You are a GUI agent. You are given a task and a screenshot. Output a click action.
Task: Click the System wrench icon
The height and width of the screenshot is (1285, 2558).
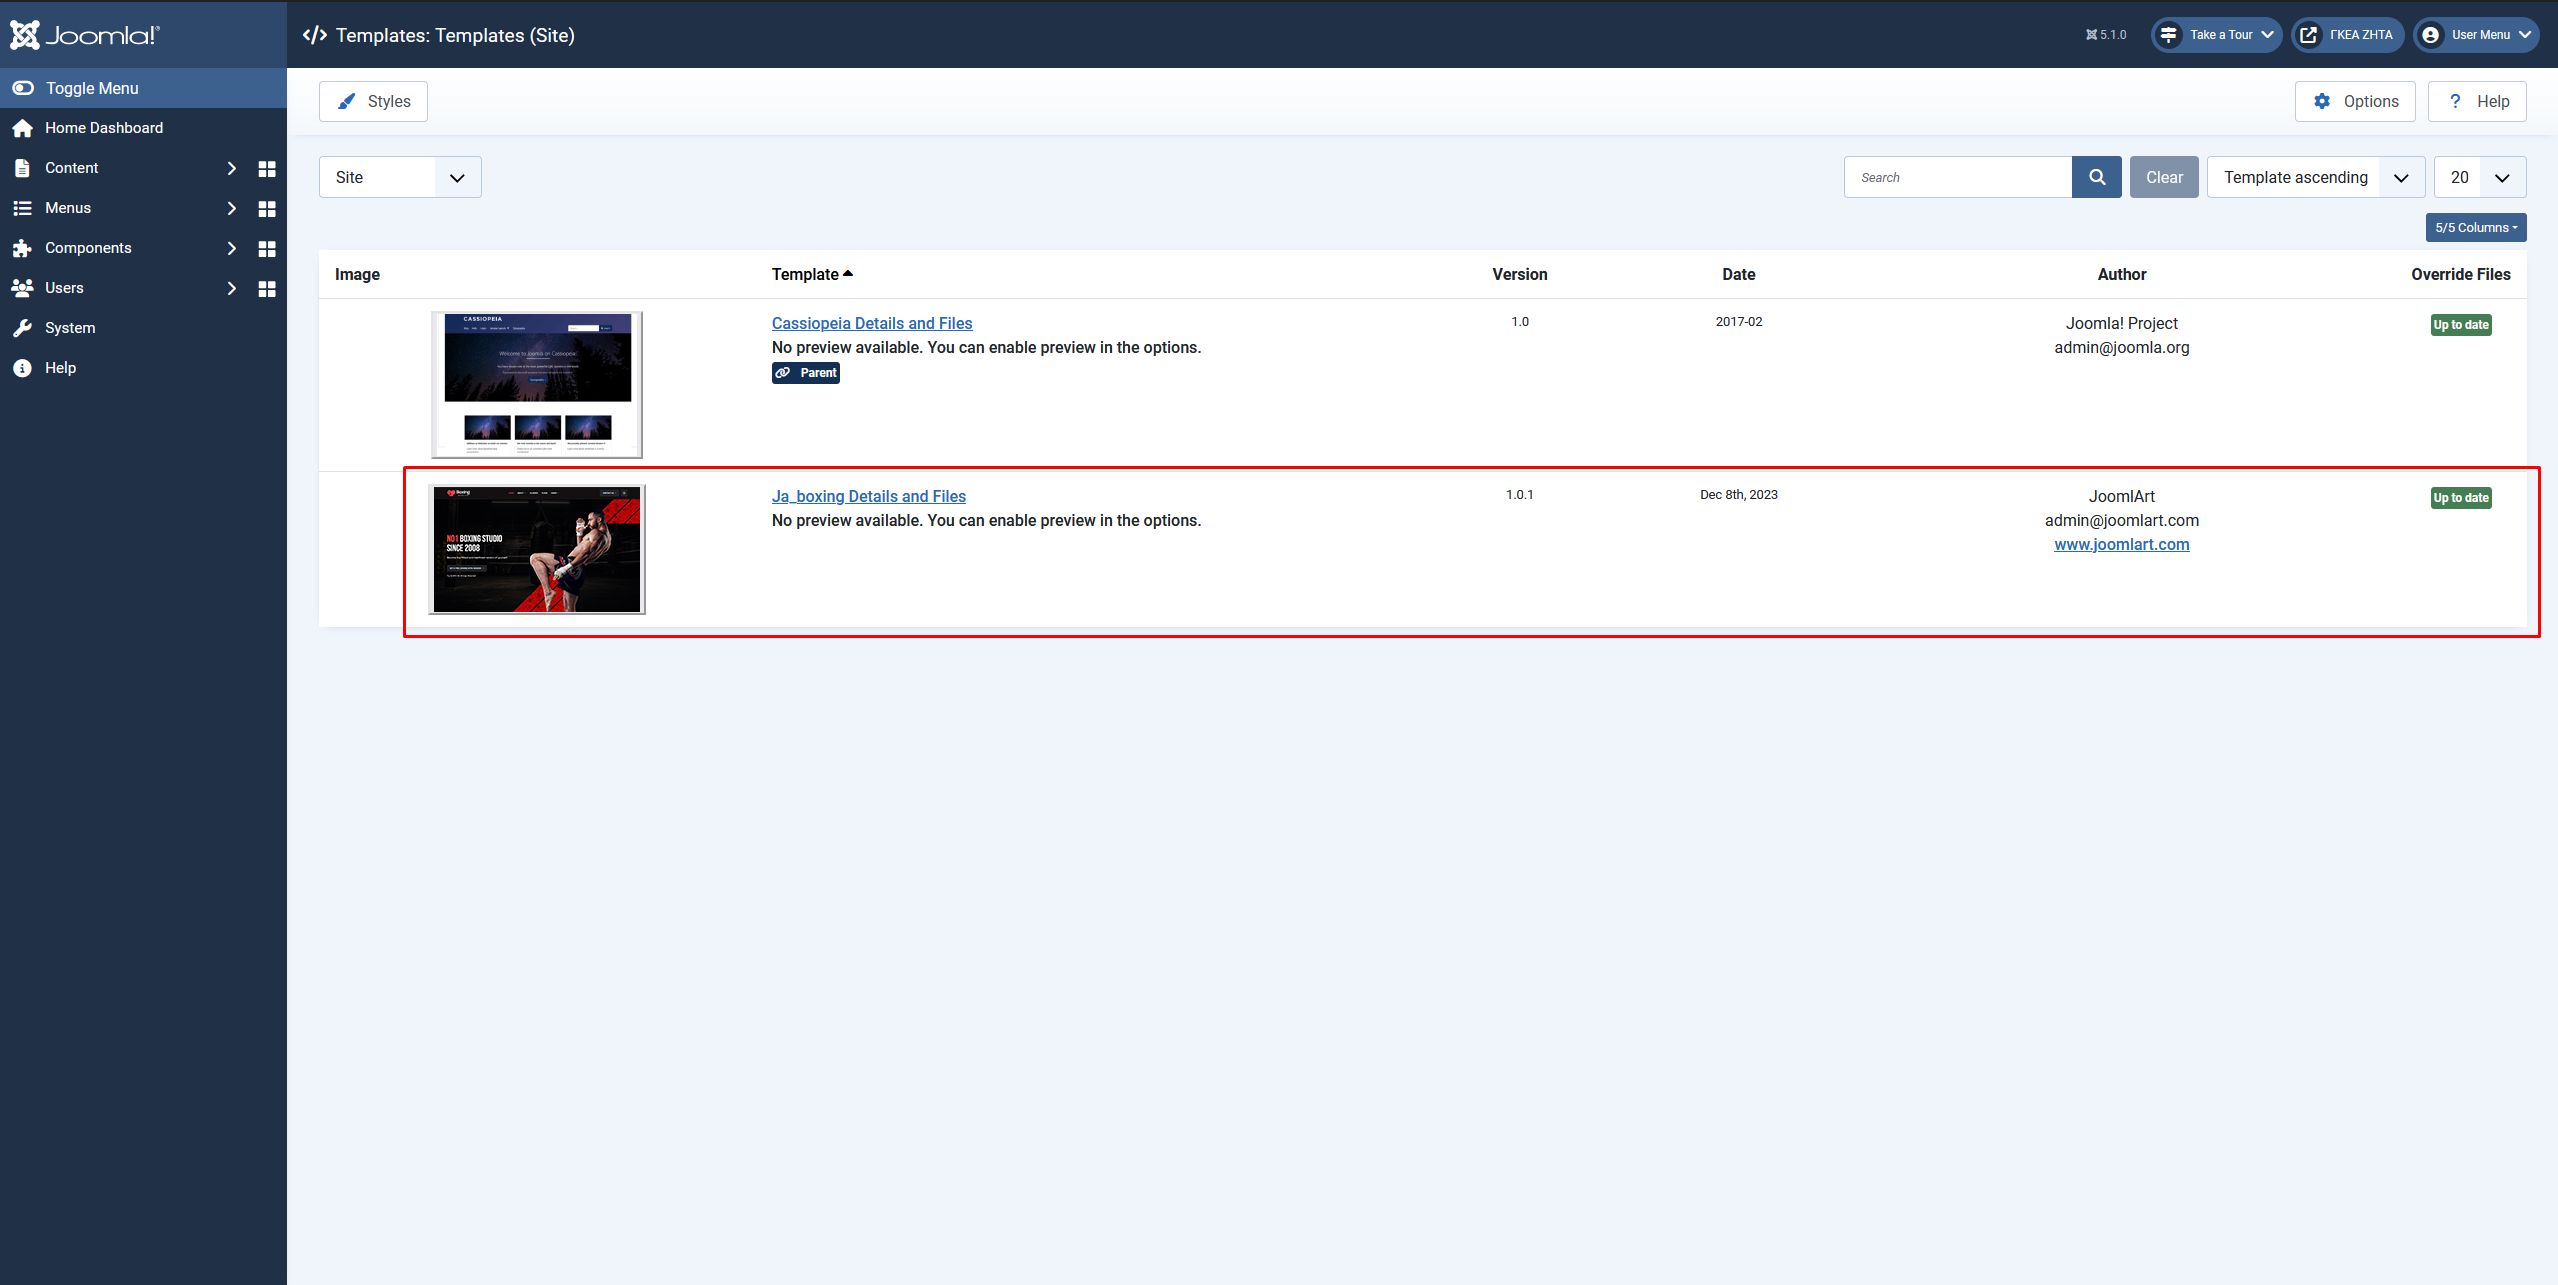click(x=22, y=328)
